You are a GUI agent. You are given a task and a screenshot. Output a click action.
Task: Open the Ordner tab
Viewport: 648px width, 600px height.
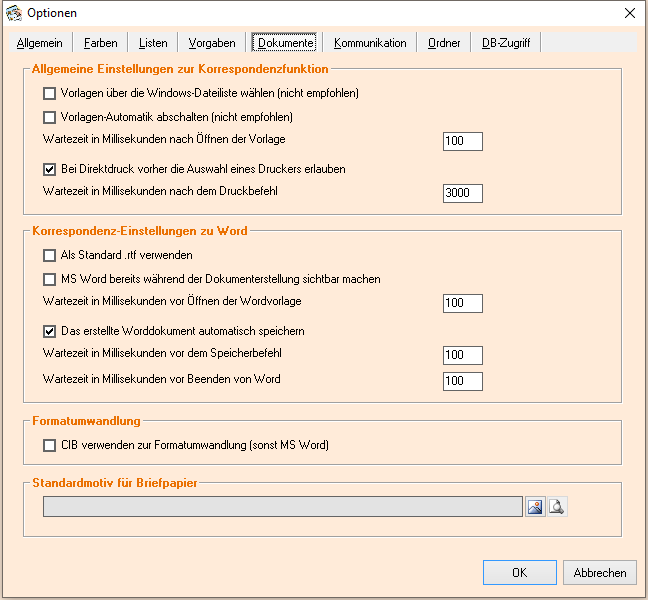pyautogui.click(x=444, y=43)
